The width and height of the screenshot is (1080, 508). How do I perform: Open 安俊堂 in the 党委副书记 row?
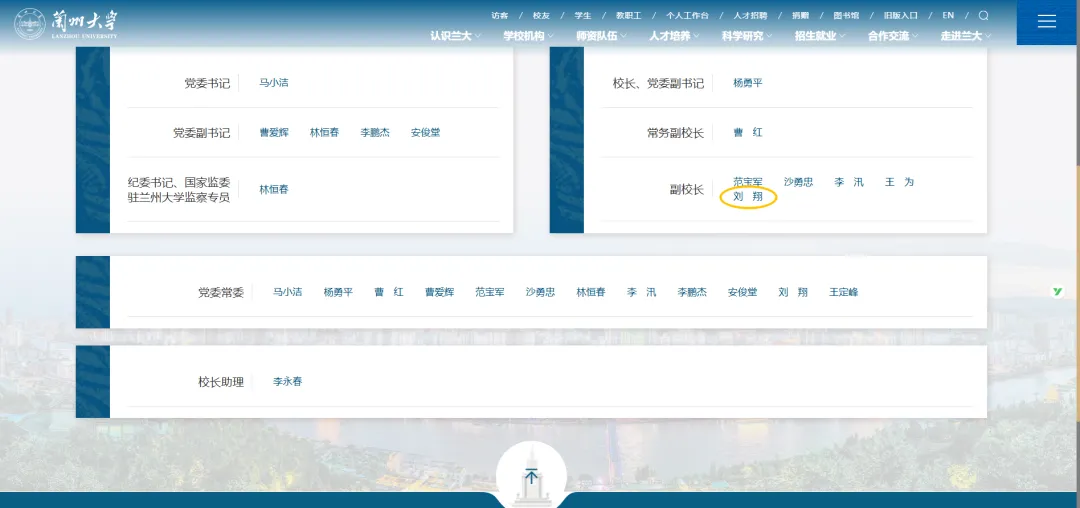(426, 132)
